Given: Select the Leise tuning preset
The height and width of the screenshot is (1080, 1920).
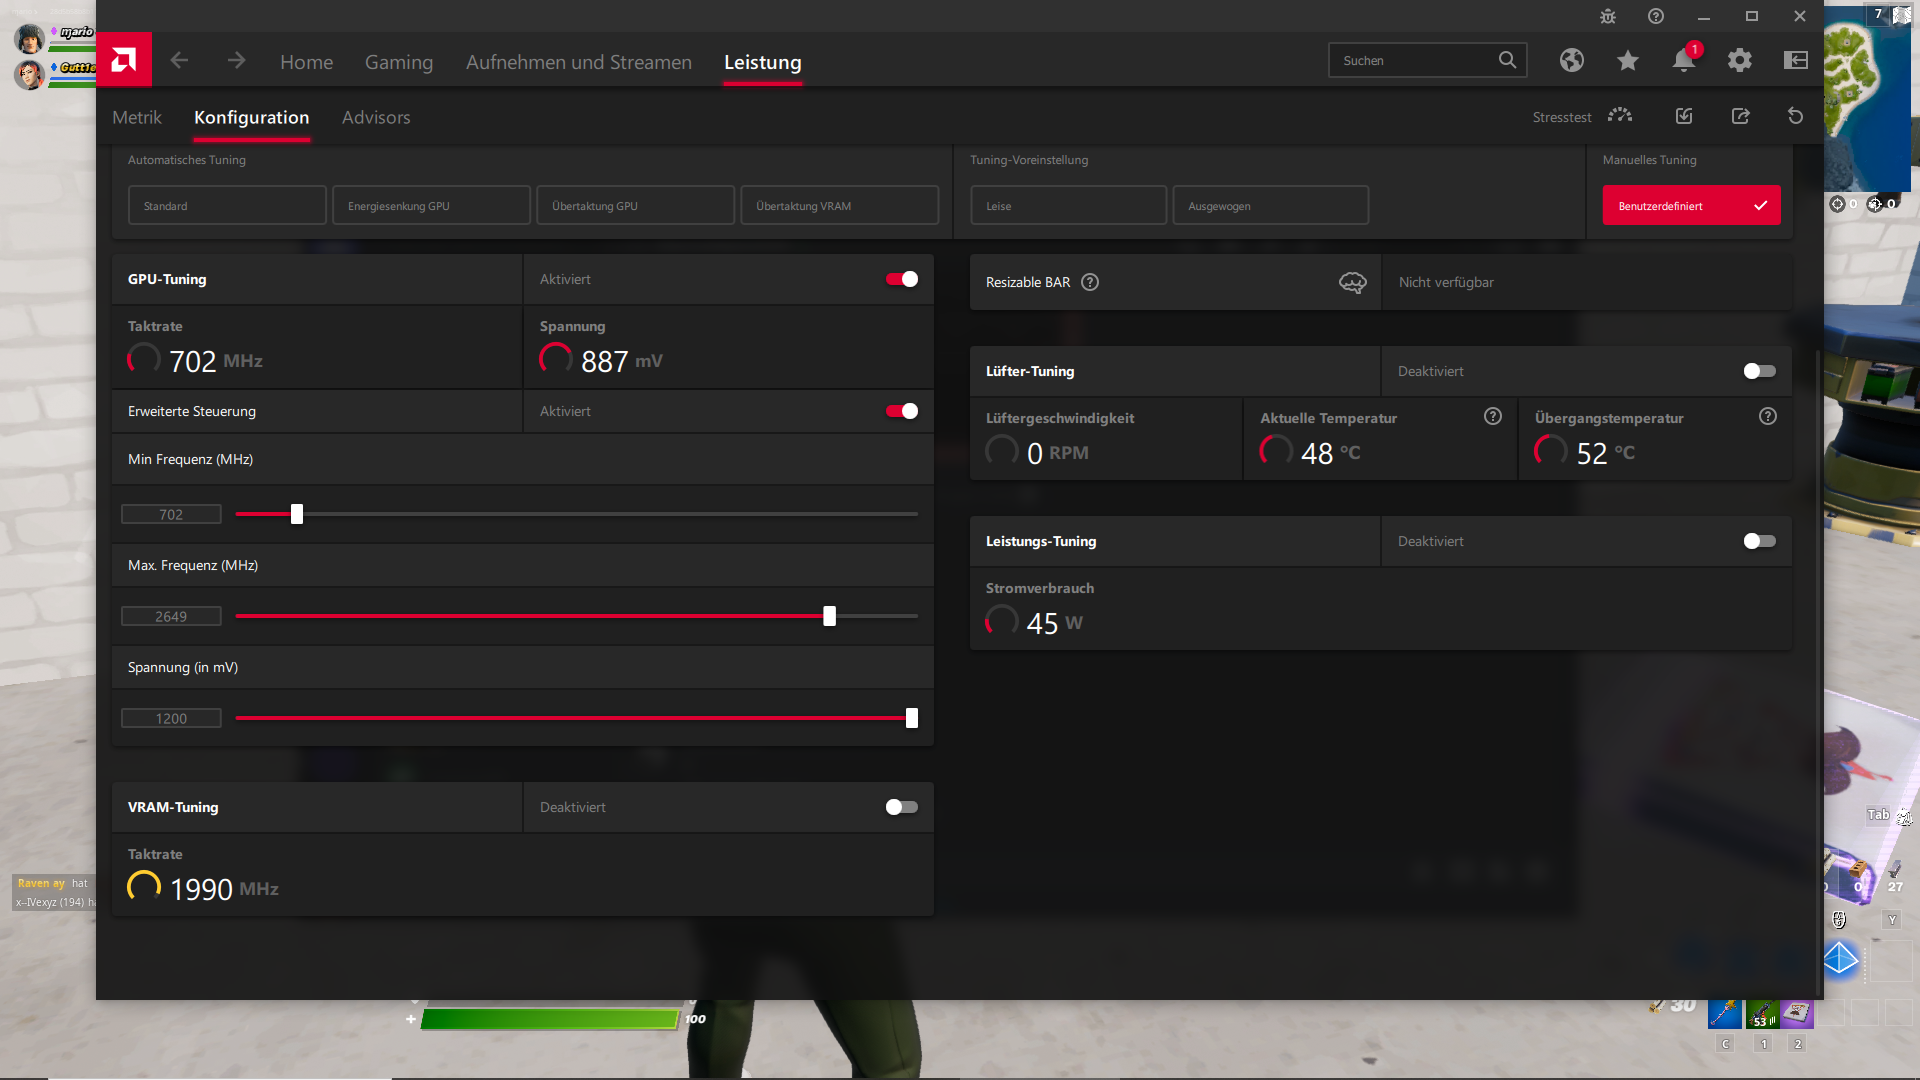Looking at the screenshot, I should 1068,206.
